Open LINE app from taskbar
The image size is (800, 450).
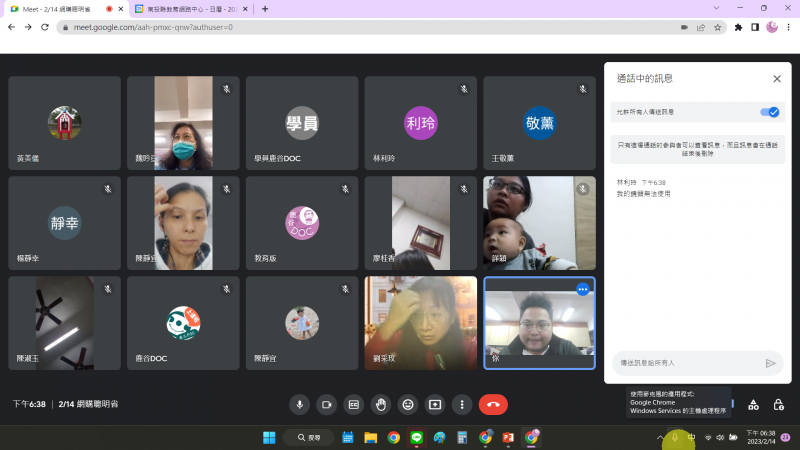416,437
